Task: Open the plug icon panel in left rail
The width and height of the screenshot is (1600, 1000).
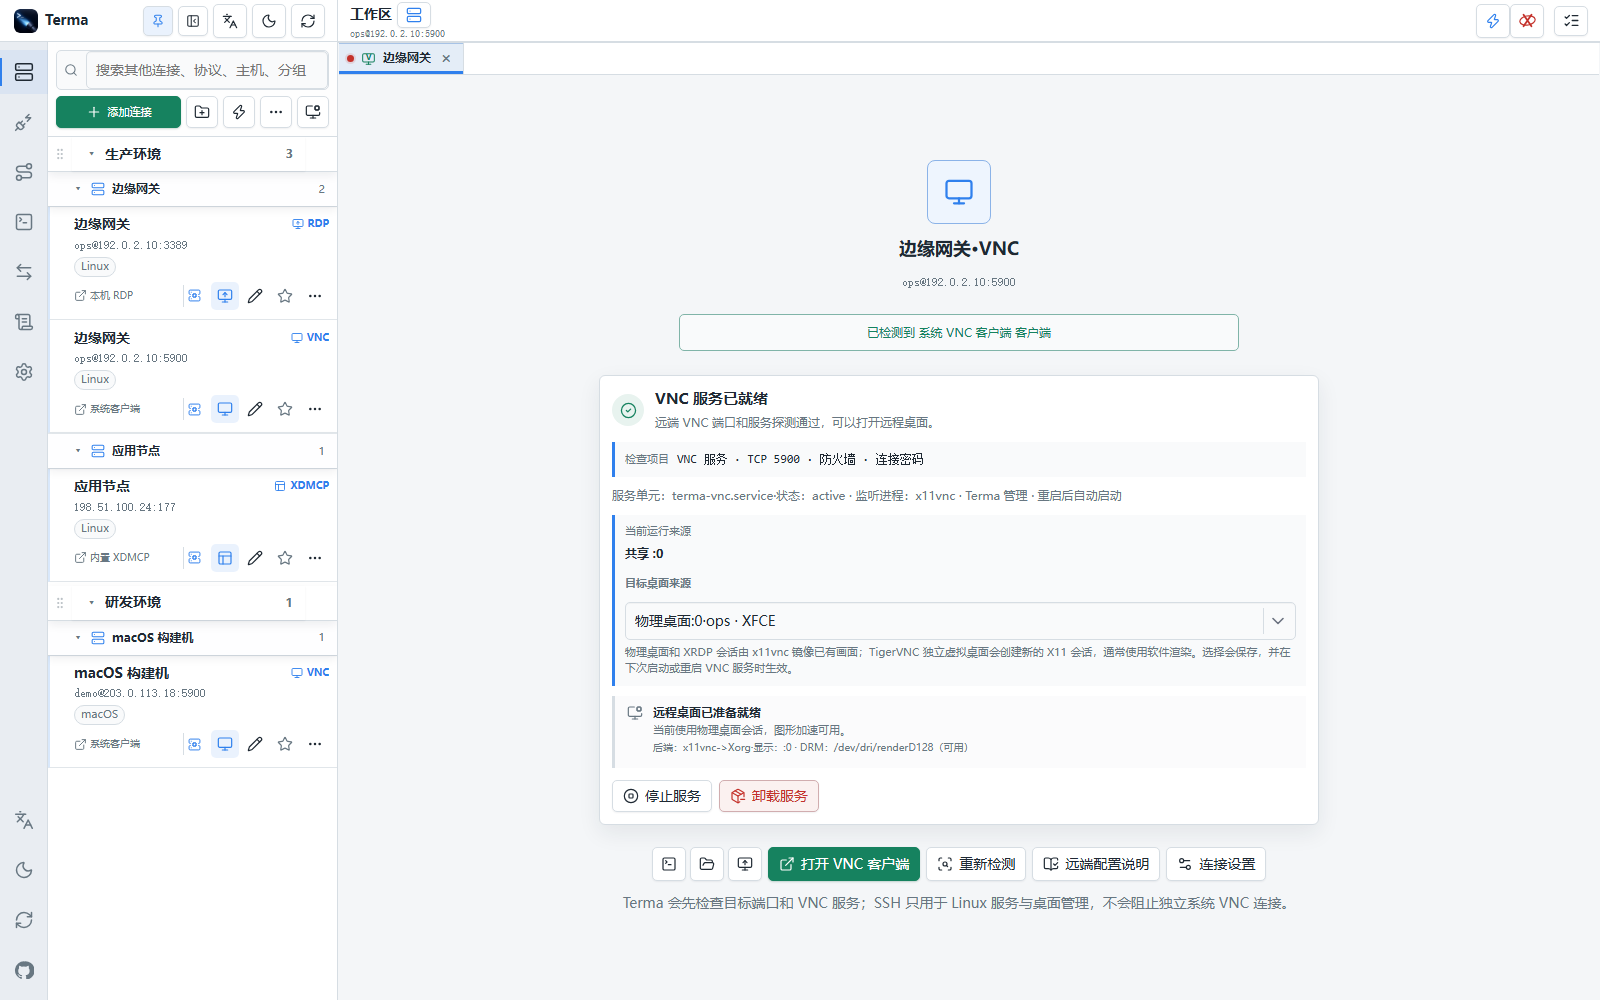Action: point(24,122)
